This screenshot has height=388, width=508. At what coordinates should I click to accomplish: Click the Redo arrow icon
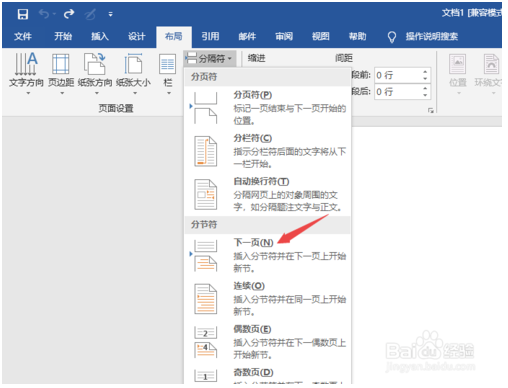tap(69, 14)
